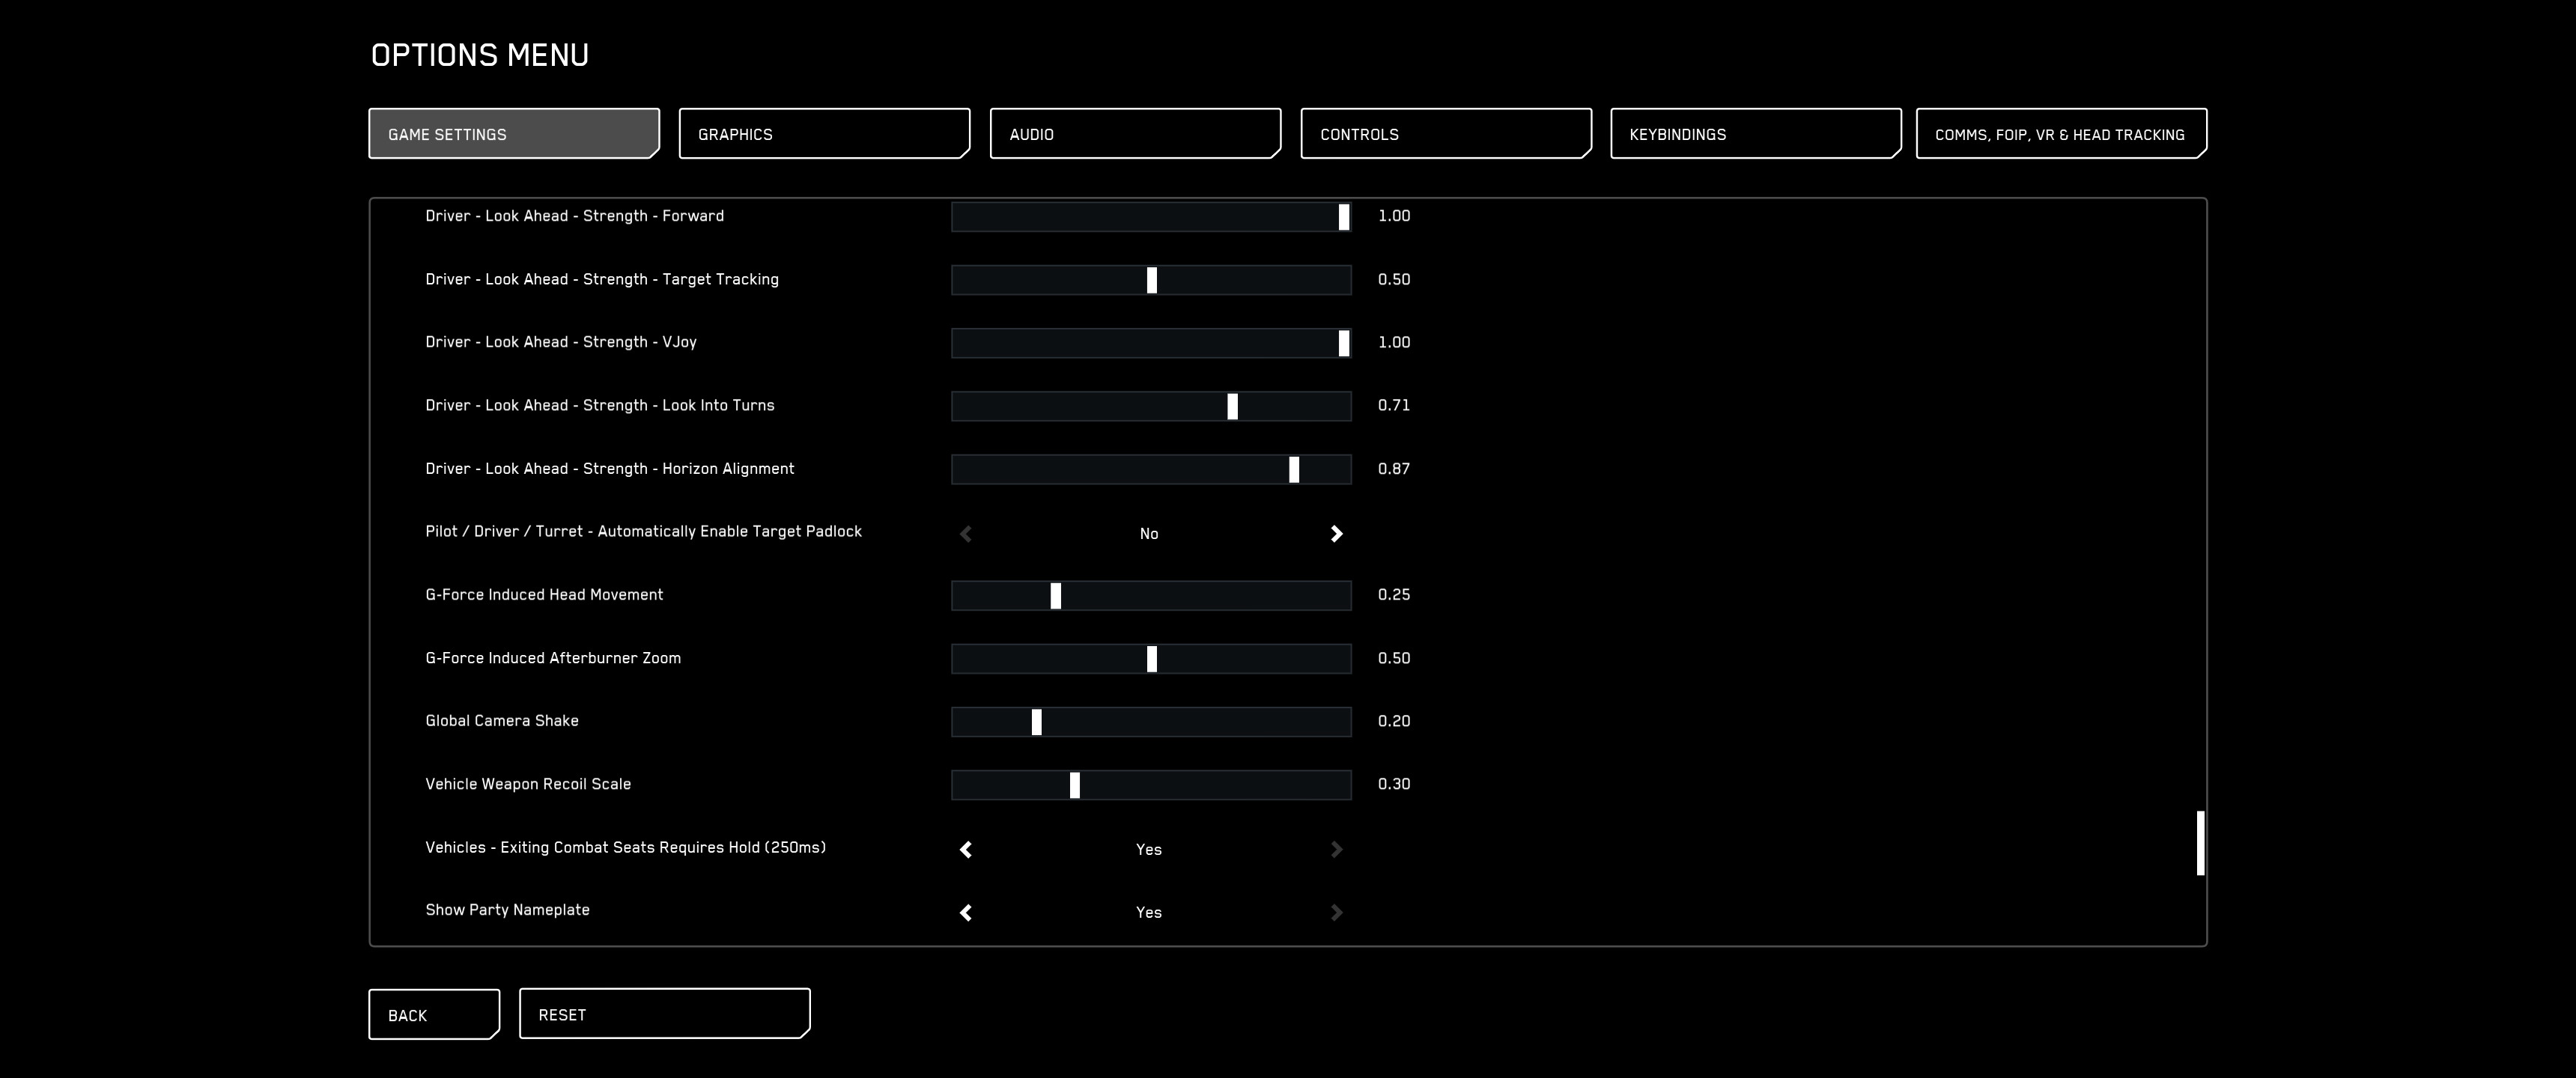2576x1078 pixels.
Task: Click left arrow for Exiting Combat Seats Requires Hold
Action: tap(966, 850)
